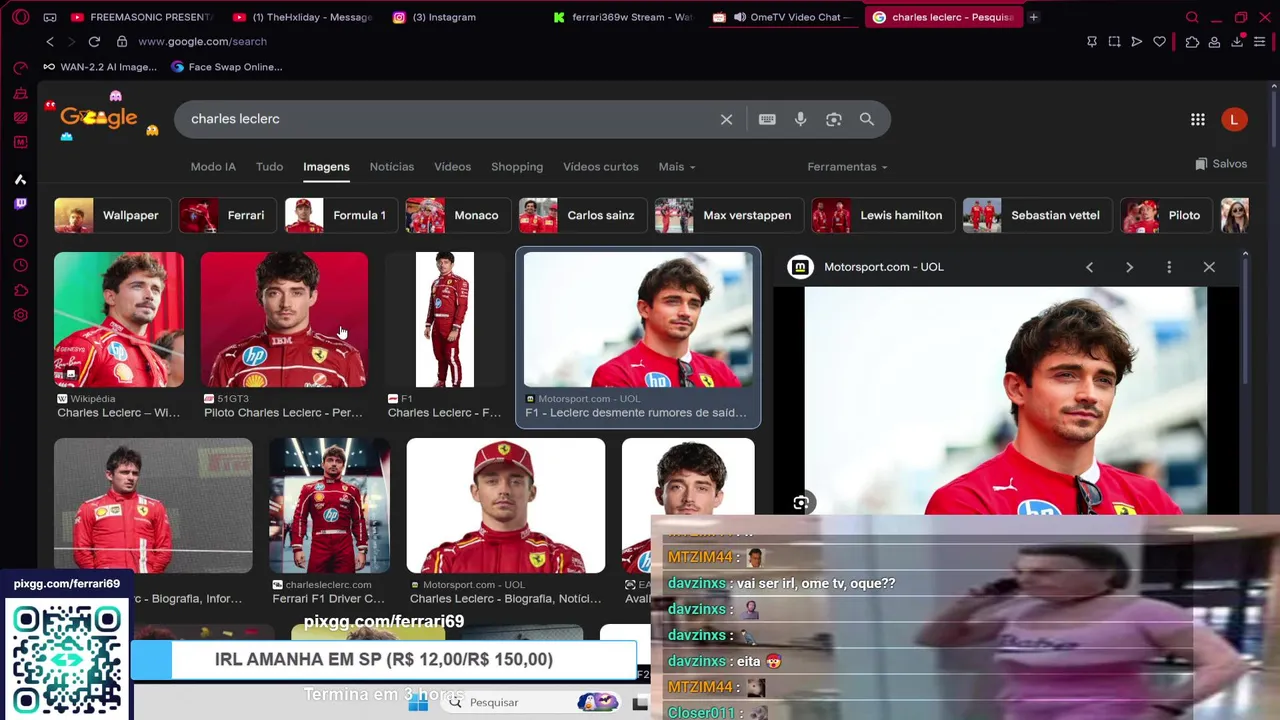1280x720 pixels.
Task: Select the Wallpaper filter chip
Action: 112,215
